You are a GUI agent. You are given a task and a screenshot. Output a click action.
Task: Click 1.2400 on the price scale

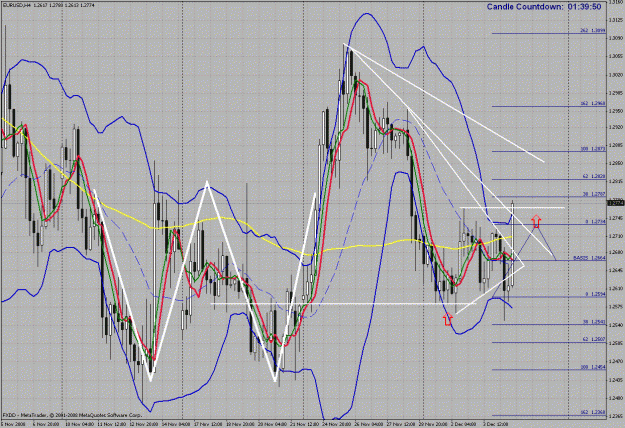pos(615,398)
